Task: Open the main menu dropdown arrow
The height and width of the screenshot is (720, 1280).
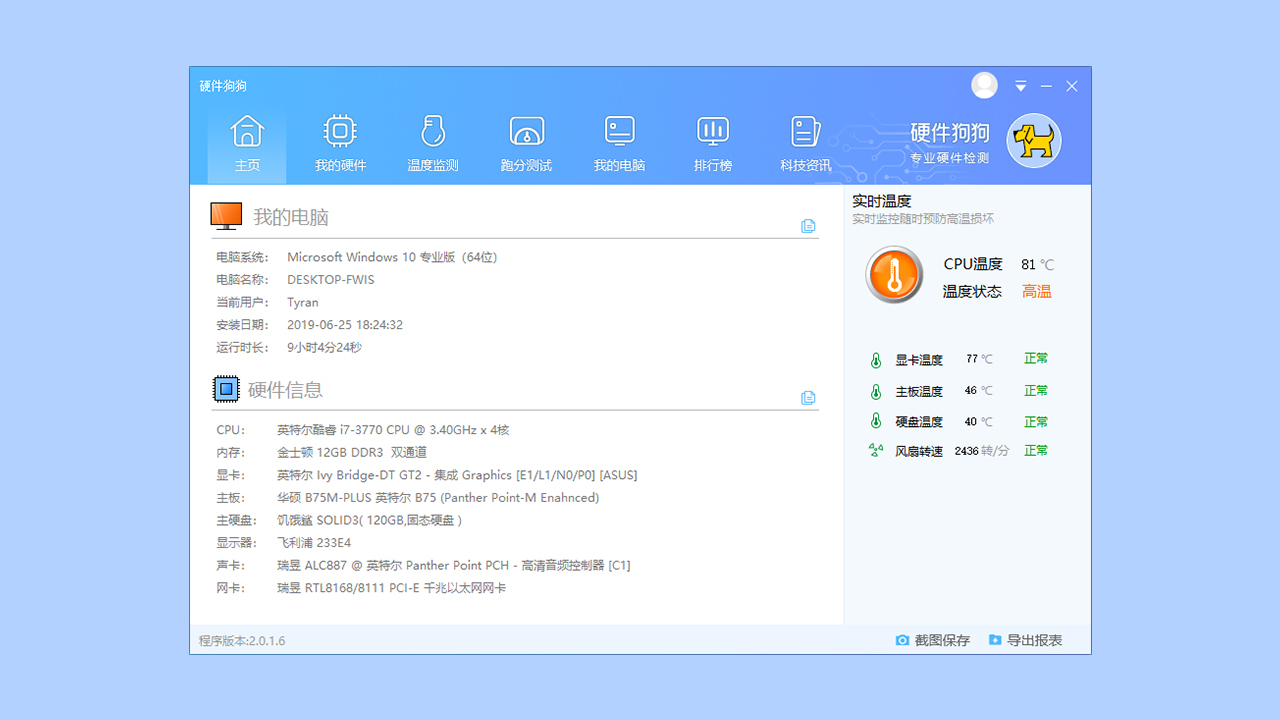Action: 1020,86
